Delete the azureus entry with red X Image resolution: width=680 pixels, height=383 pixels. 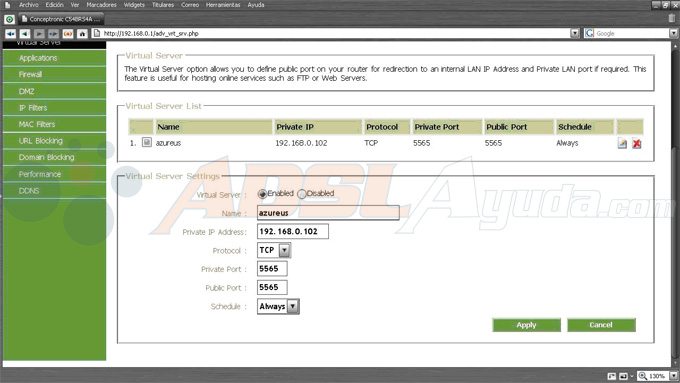coord(637,143)
